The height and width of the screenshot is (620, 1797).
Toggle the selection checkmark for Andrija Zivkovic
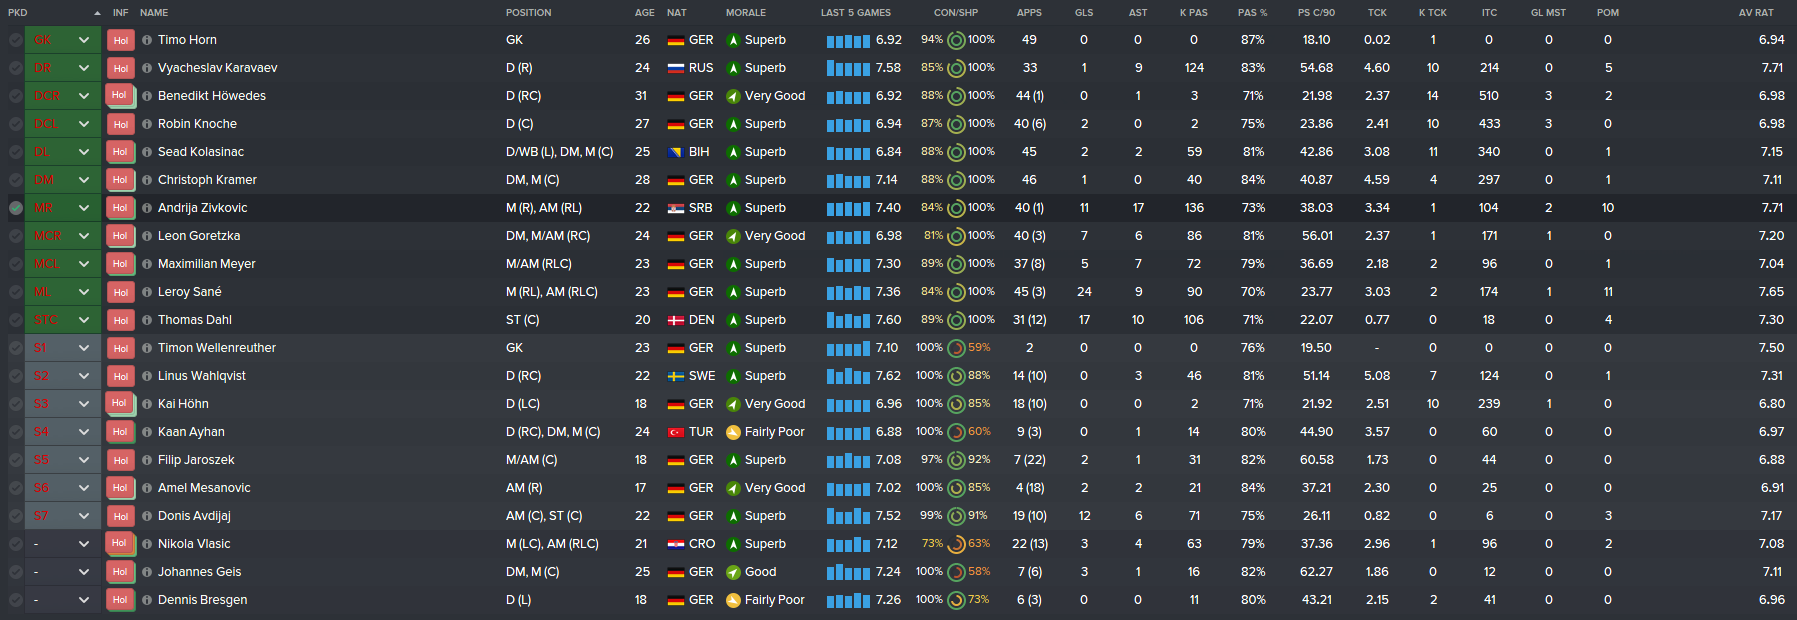pos(15,208)
